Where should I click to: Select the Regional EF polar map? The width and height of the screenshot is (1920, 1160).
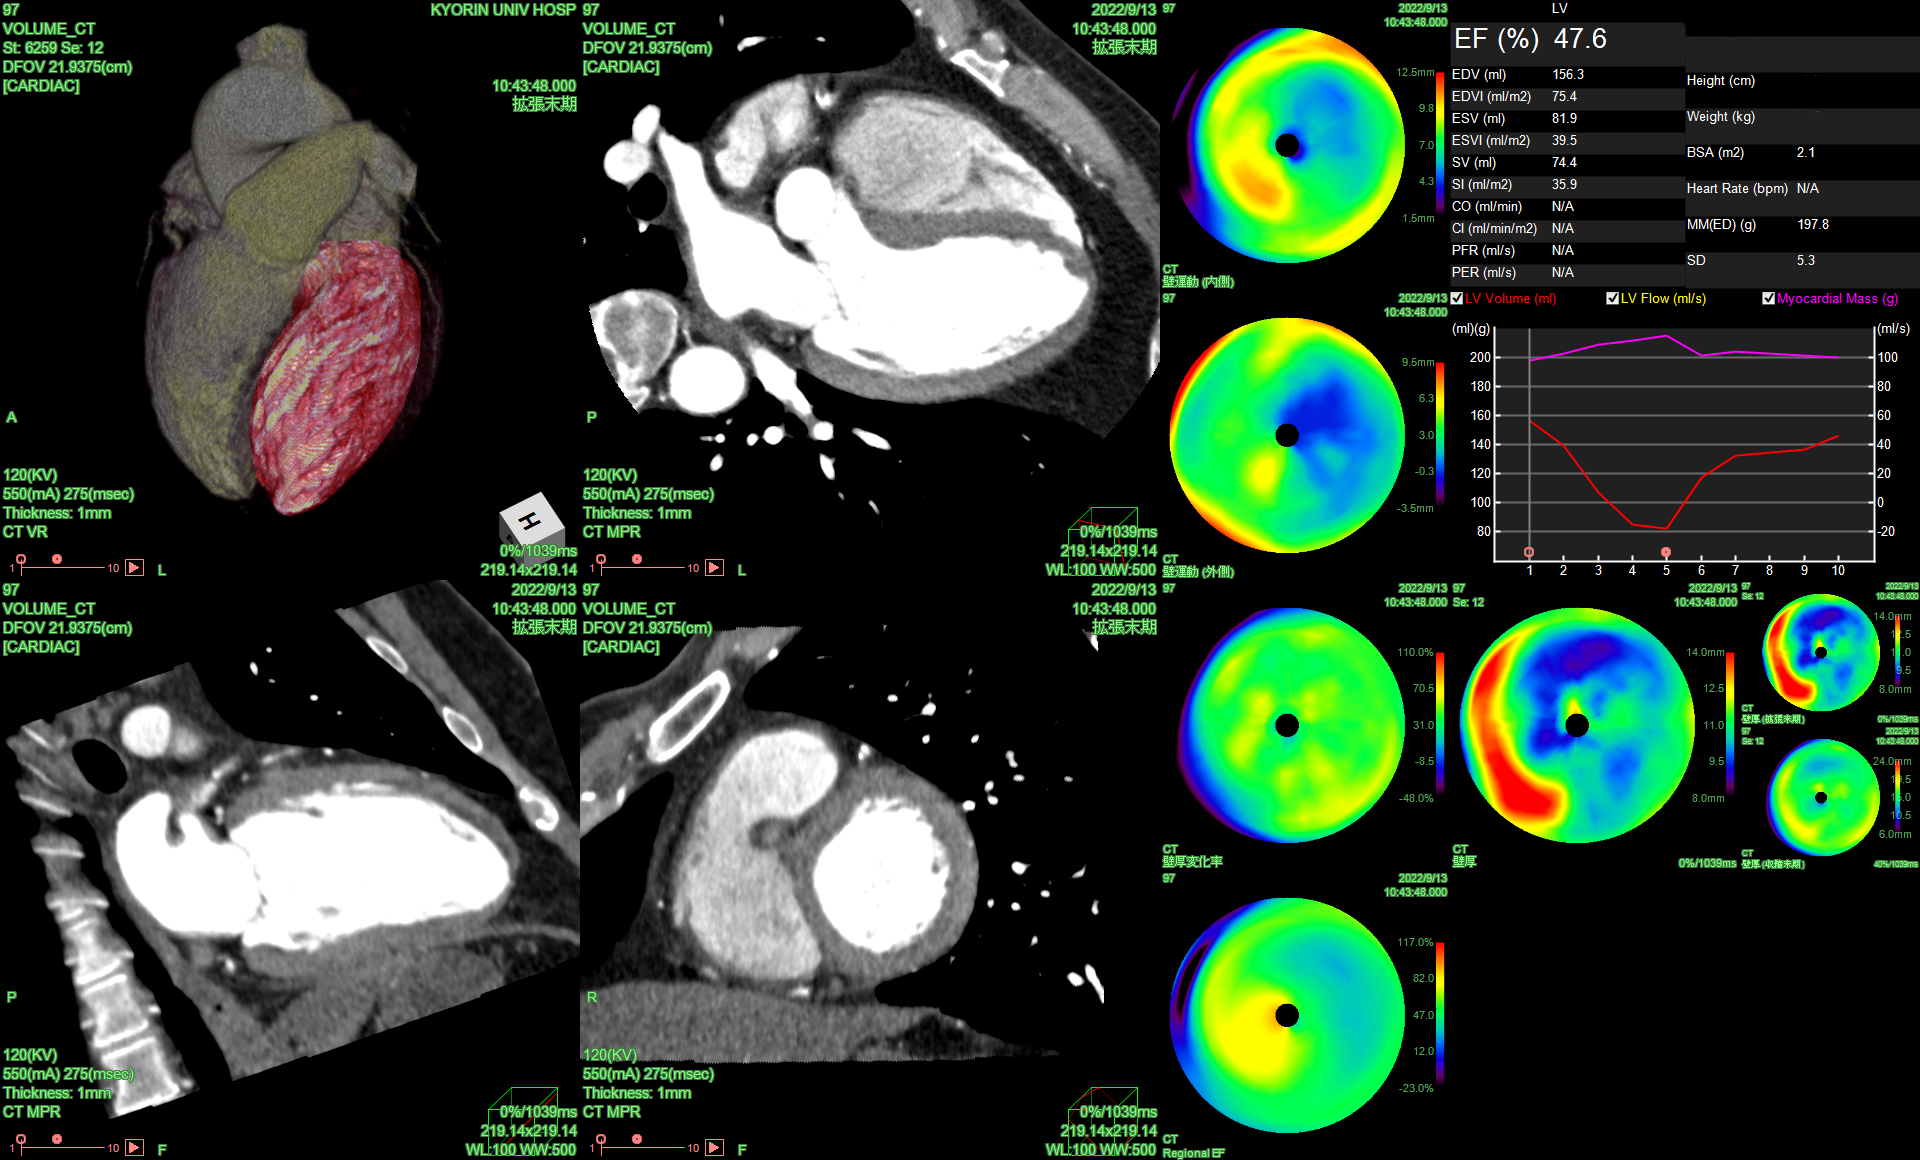(1287, 1015)
